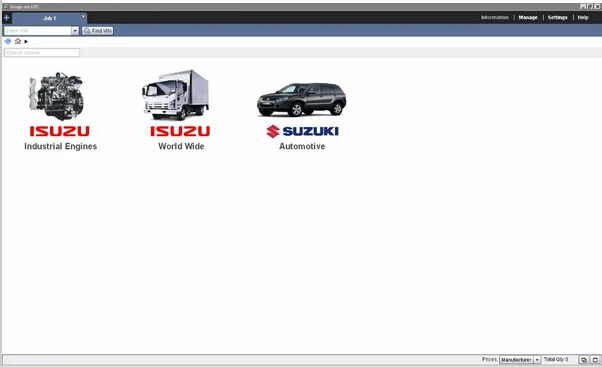The image size is (602, 367).
Task: Open the Help menu
Action: point(583,18)
